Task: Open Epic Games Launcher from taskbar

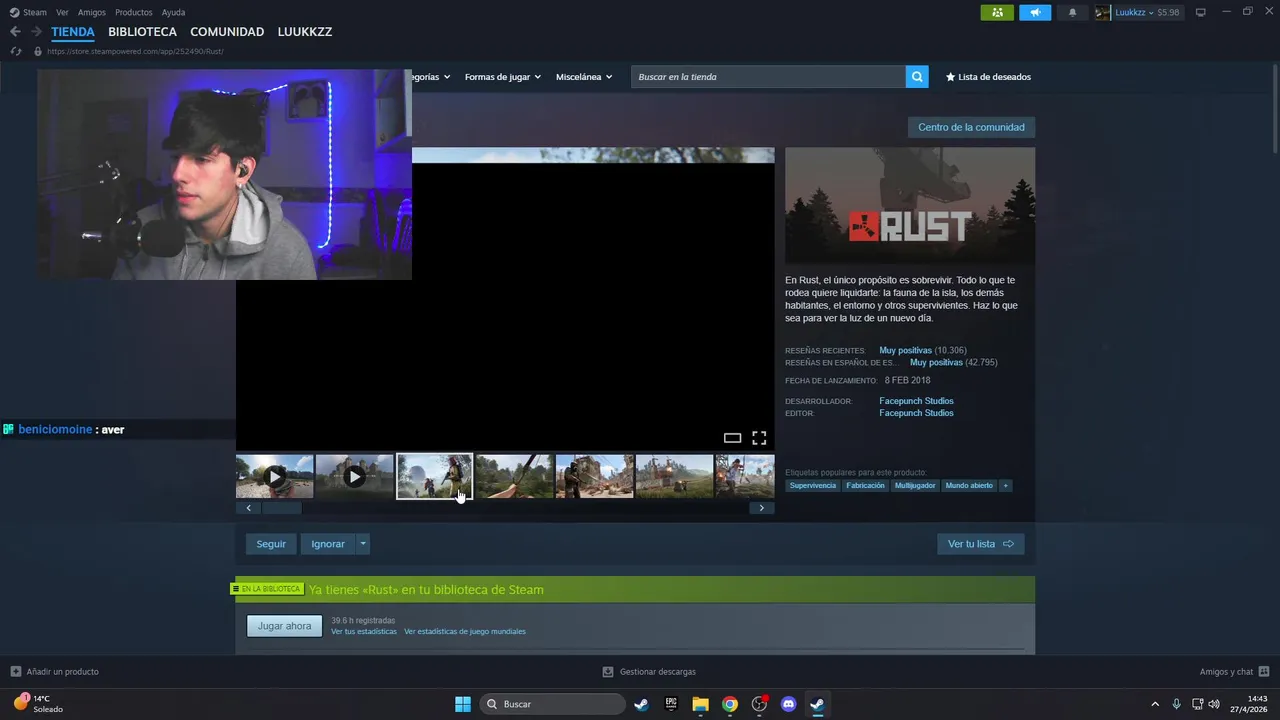Action: (x=671, y=704)
